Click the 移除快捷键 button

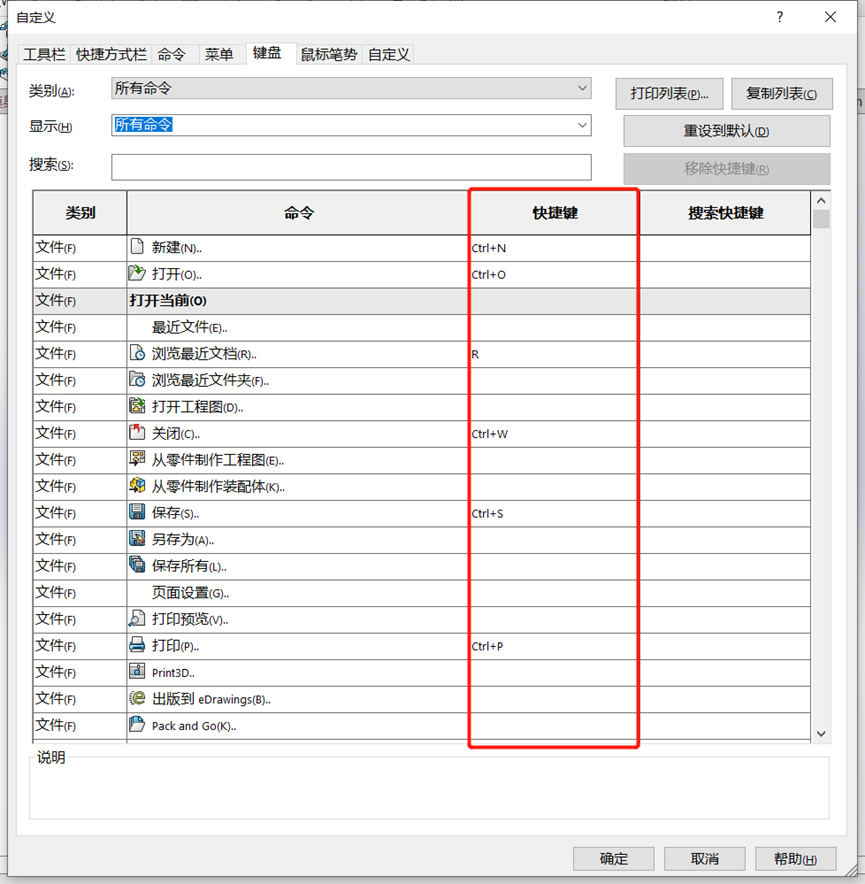coord(726,169)
